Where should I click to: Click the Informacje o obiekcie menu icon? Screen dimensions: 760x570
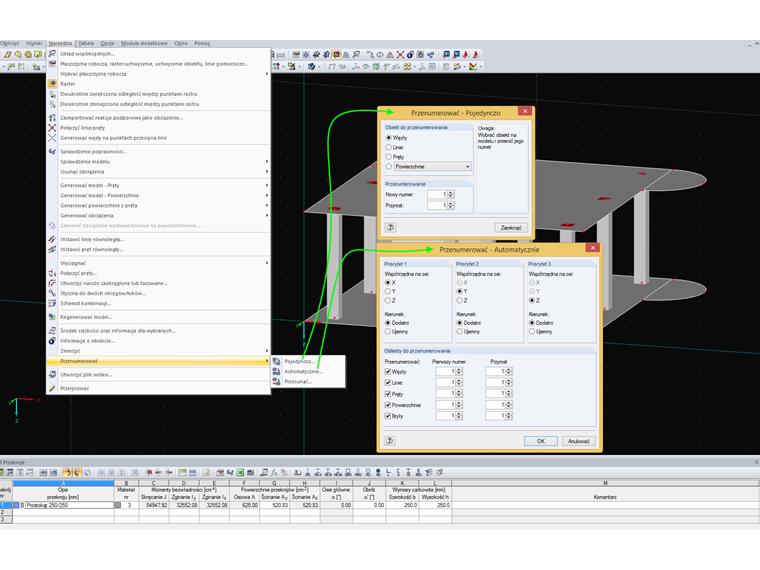[52, 341]
